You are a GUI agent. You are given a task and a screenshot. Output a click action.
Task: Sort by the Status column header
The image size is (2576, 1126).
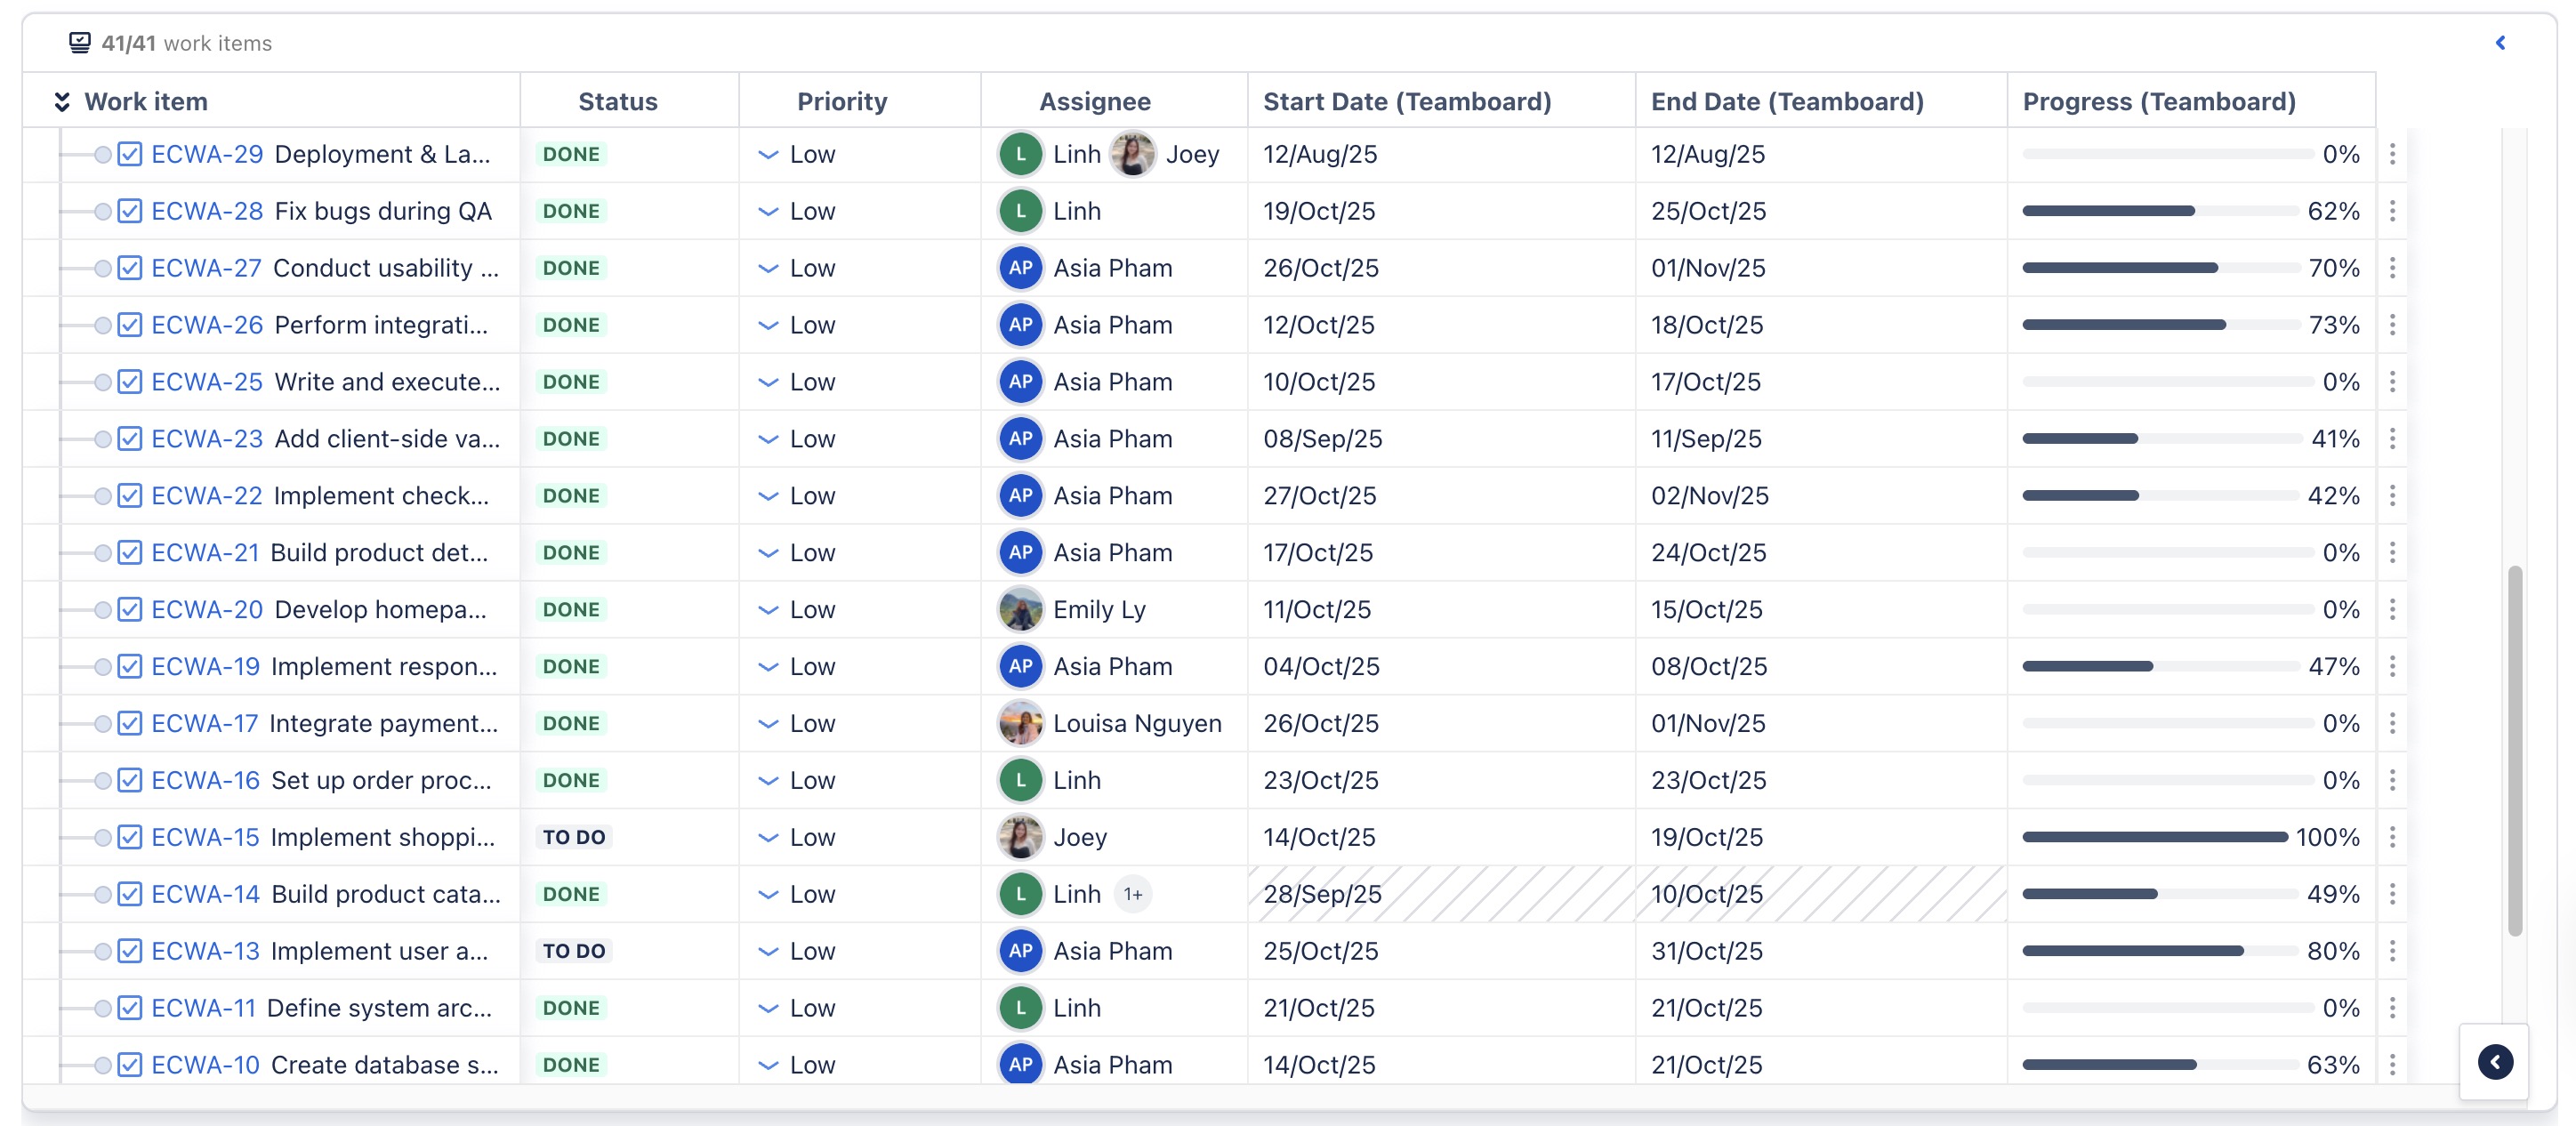coord(617,102)
